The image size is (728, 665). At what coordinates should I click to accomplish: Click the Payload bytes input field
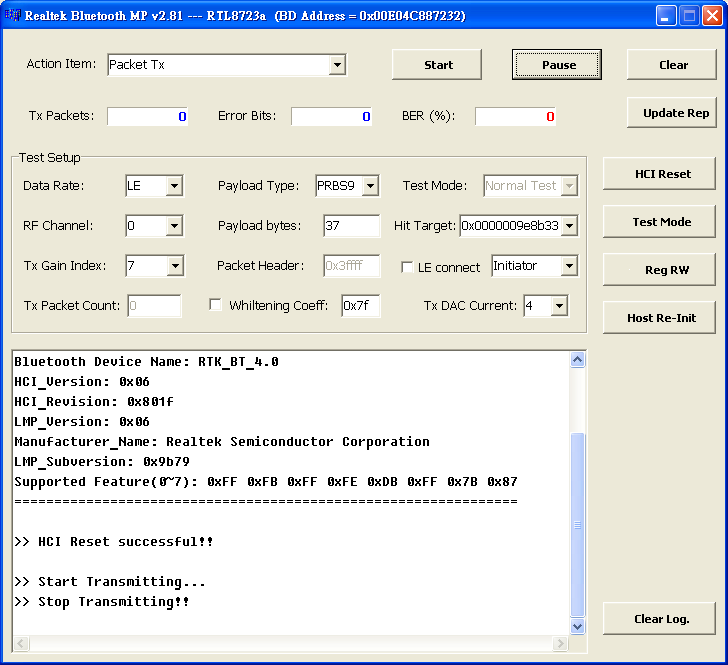click(x=351, y=226)
